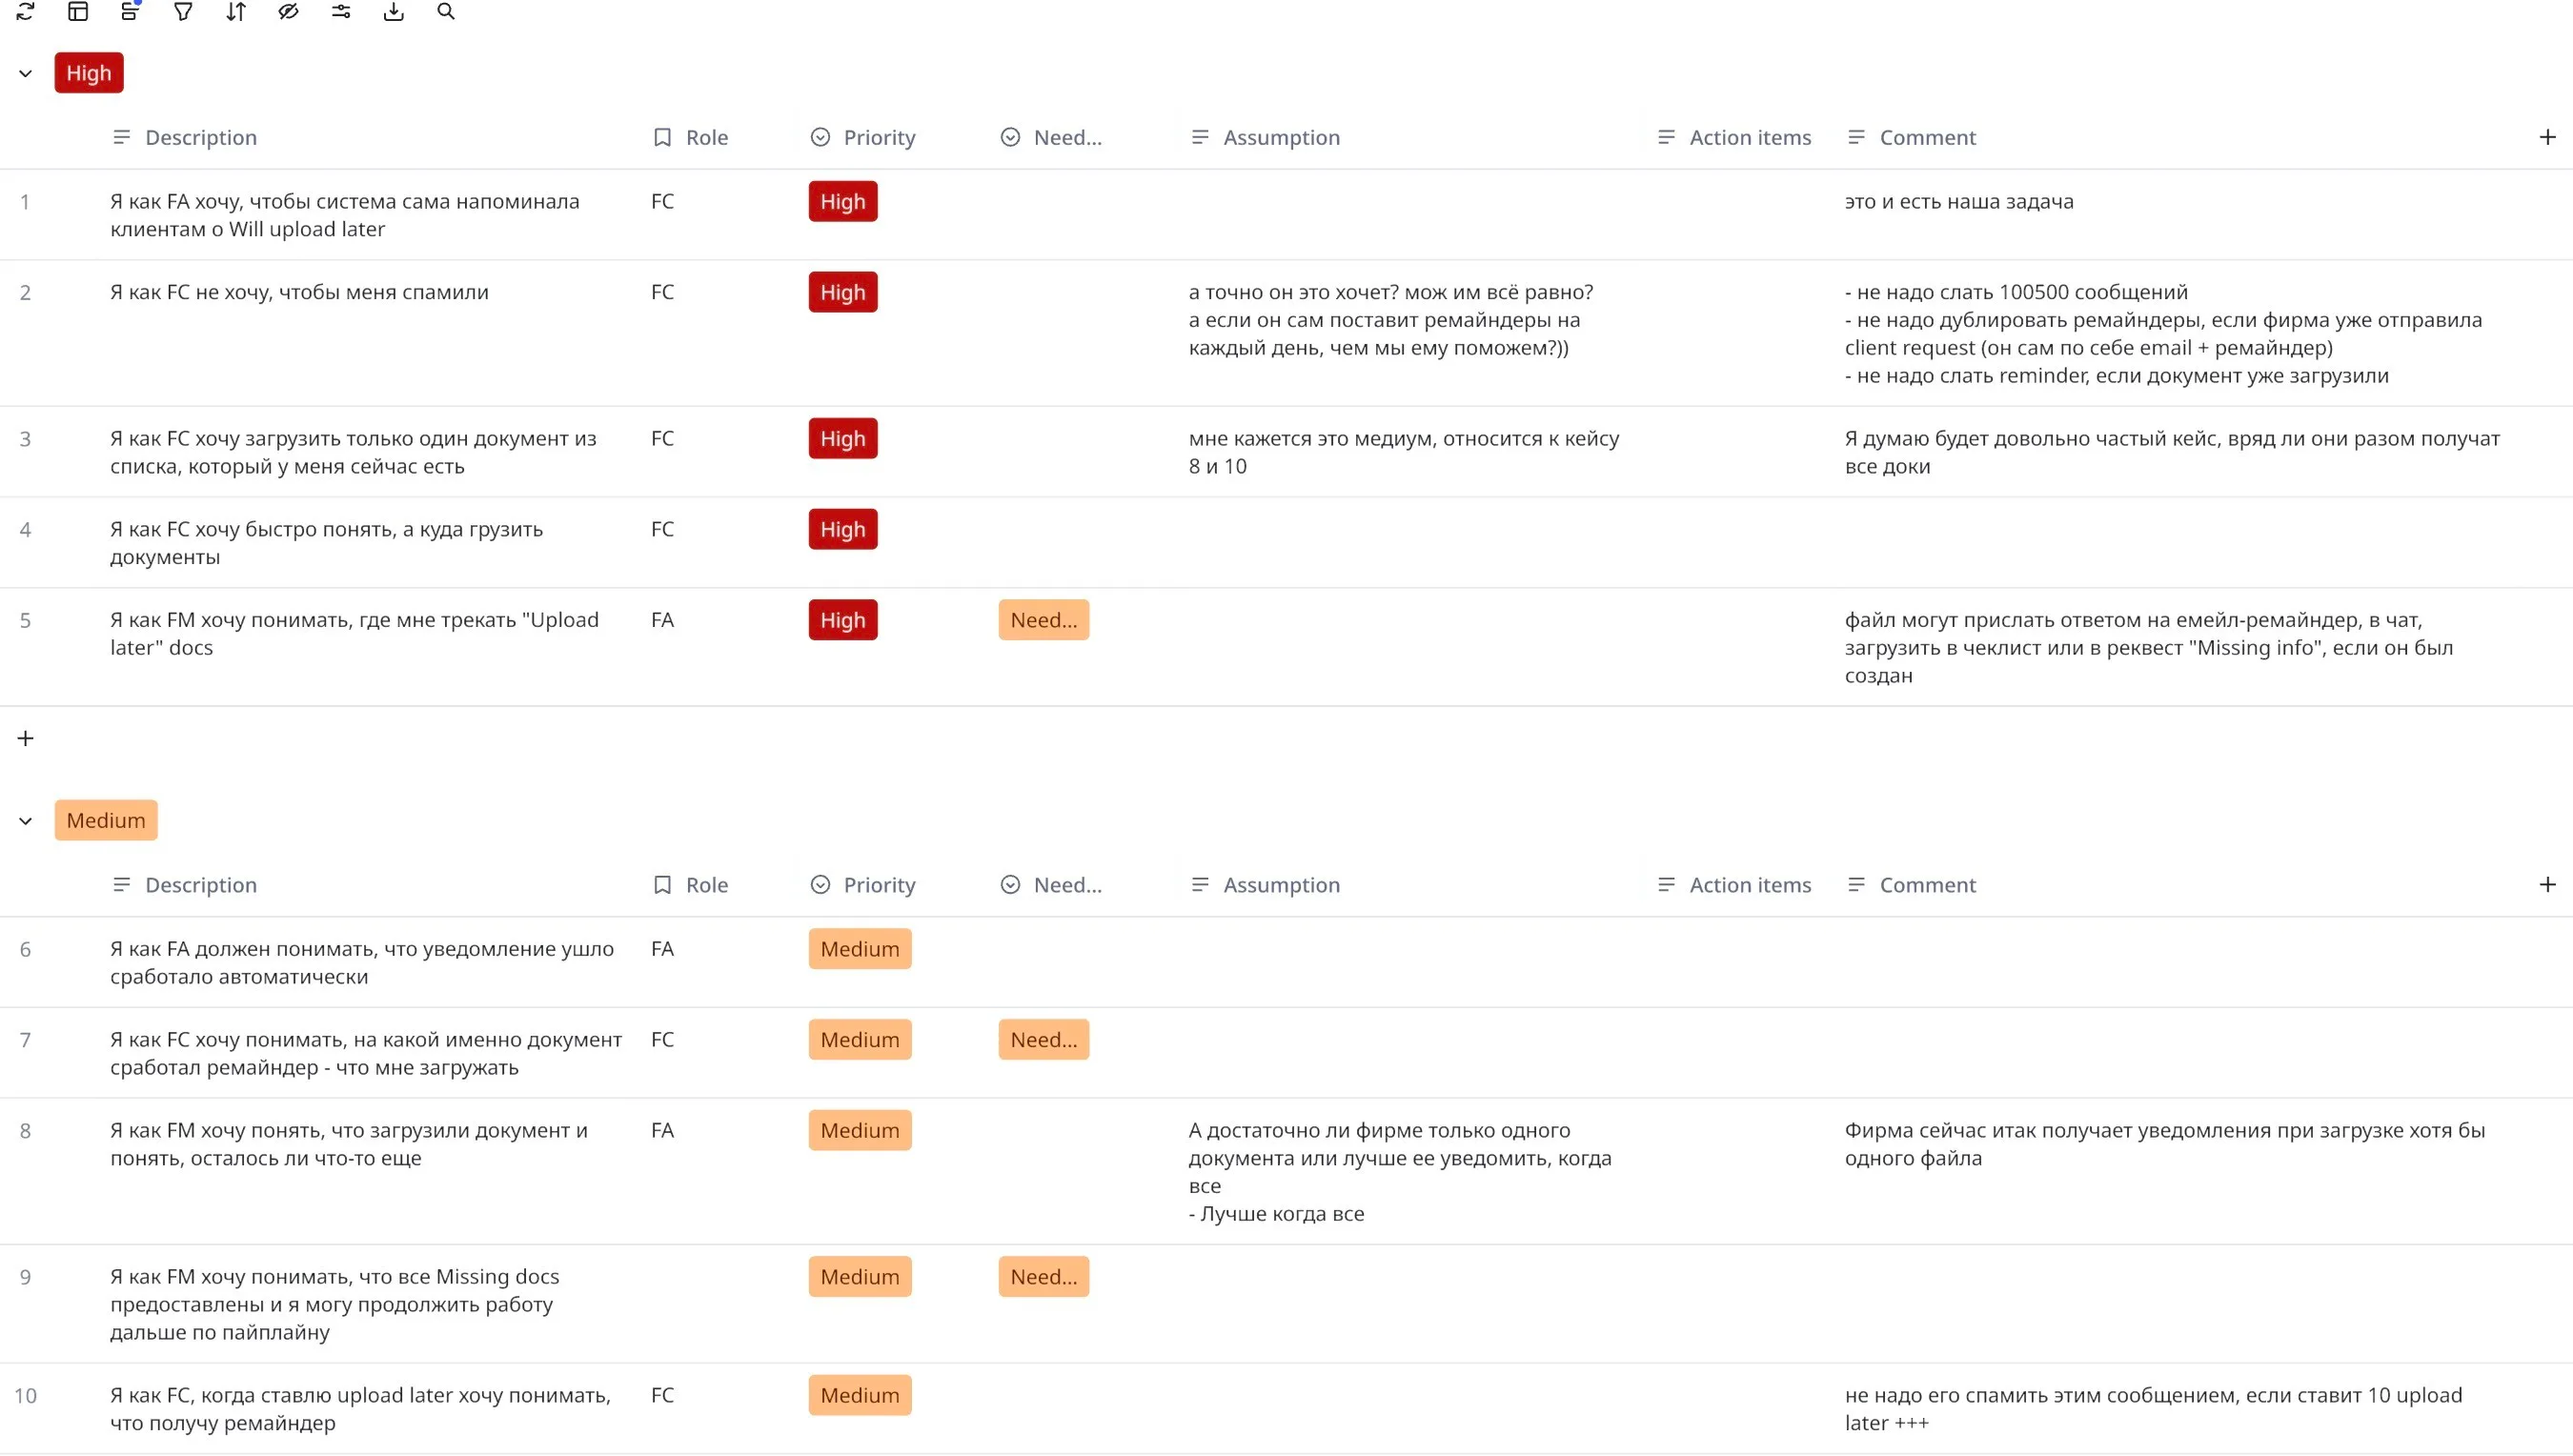The height and width of the screenshot is (1456, 2573).
Task: Open the Medium priority tag in row 10
Action: pos(860,1394)
